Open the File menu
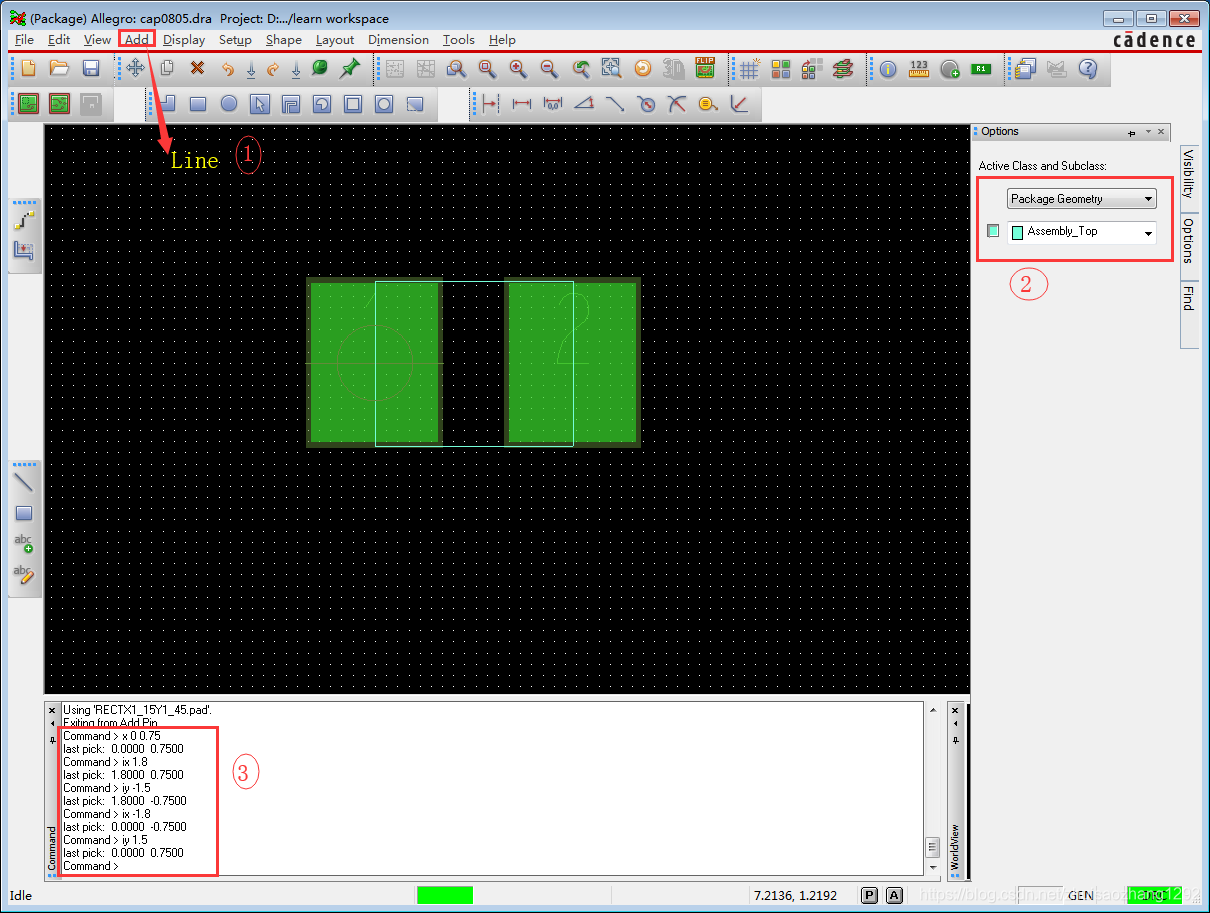This screenshot has width=1210, height=913. click(24, 40)
